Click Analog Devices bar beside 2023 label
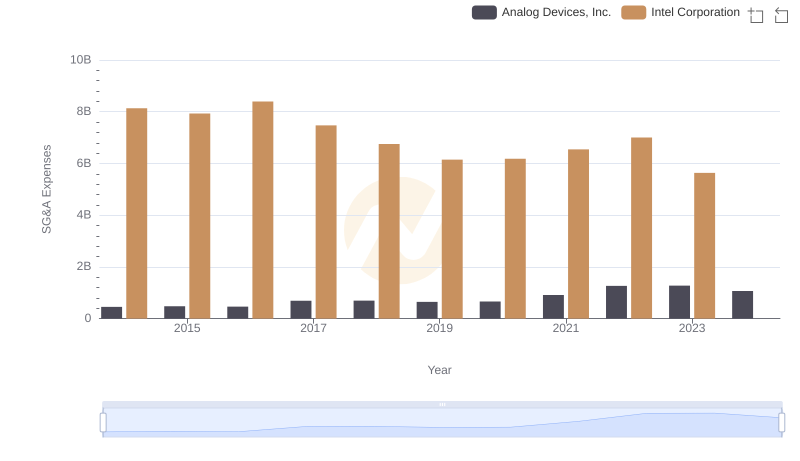800x461 pixels. pos(680,302)
